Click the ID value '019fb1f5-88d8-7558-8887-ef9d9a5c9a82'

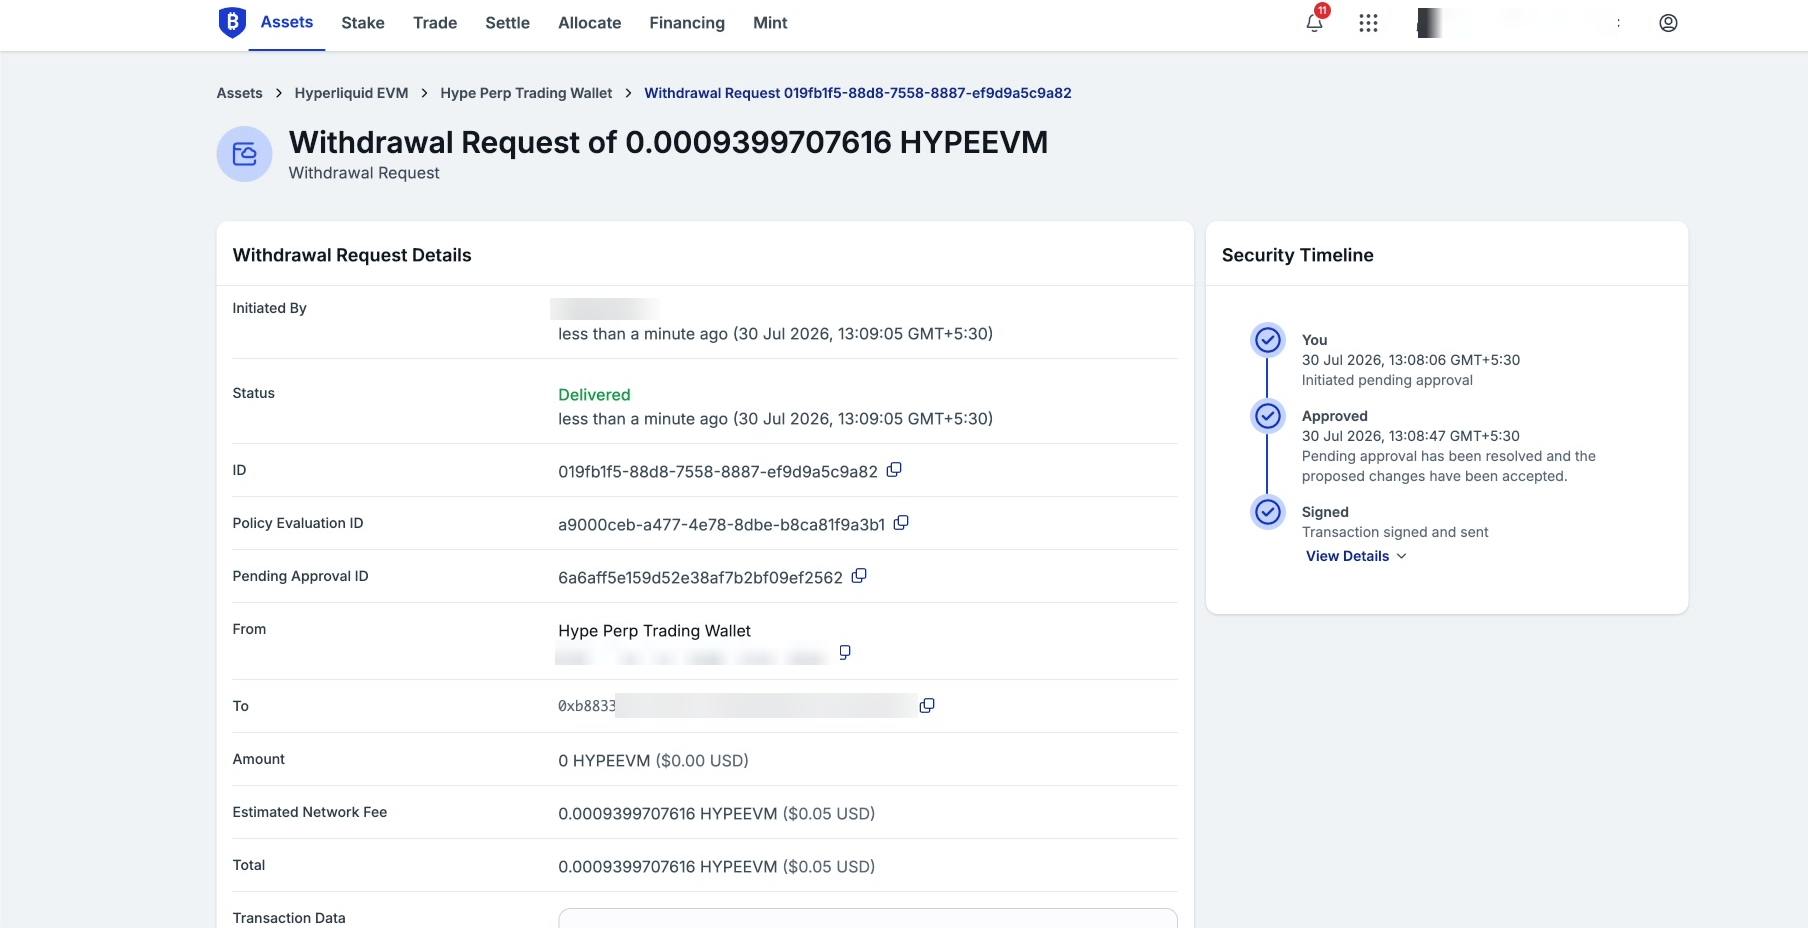718,472
